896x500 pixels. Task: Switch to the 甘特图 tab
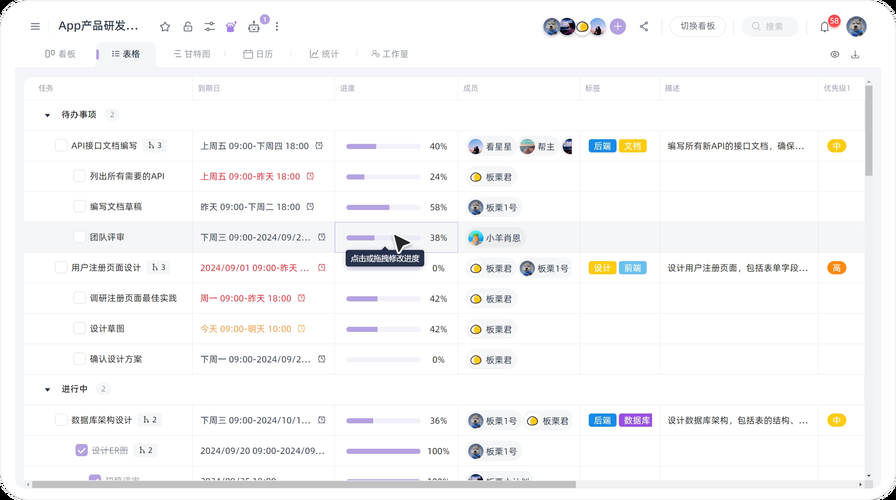click(191, 54)
